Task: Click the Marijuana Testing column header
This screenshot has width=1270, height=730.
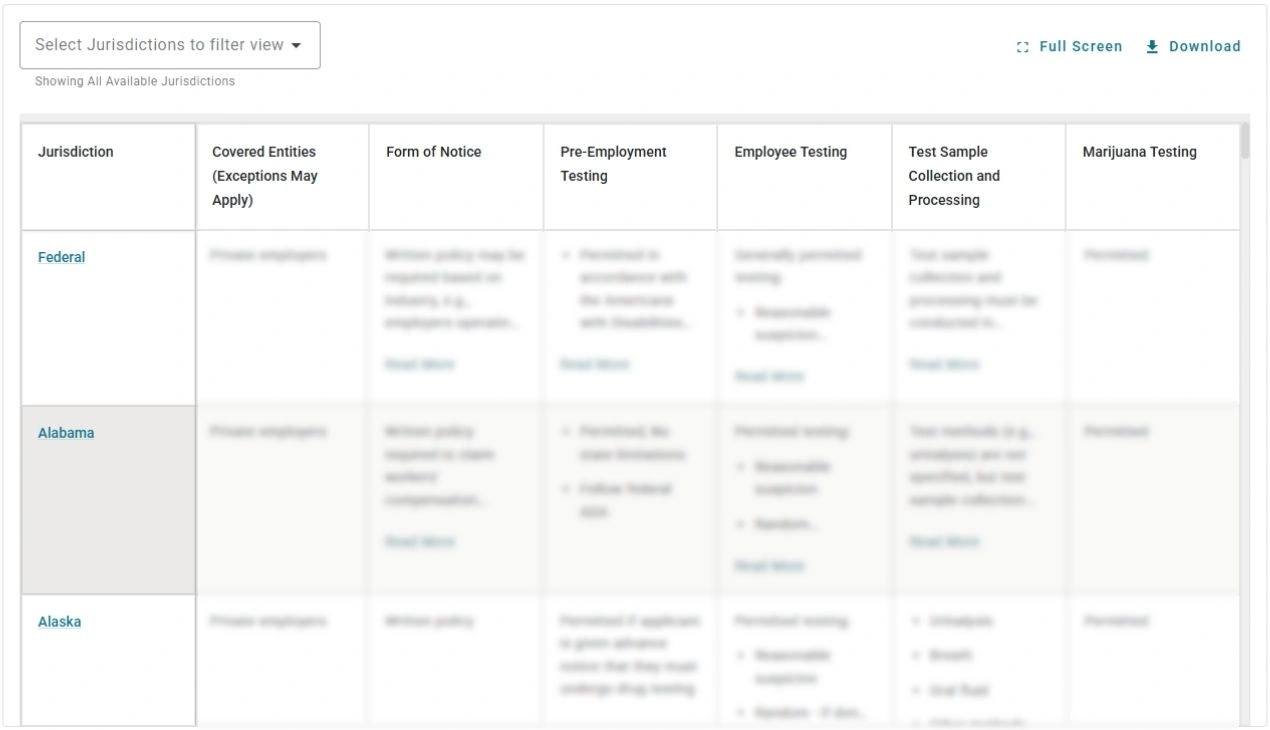Action: [1138, 152]
